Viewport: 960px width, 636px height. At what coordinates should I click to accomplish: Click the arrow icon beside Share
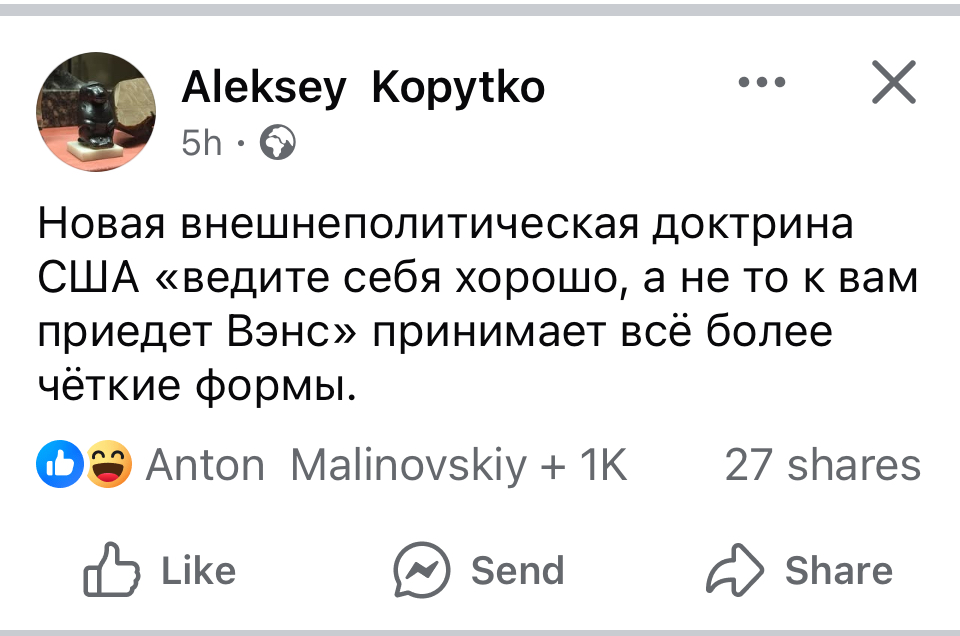[734, 571]
